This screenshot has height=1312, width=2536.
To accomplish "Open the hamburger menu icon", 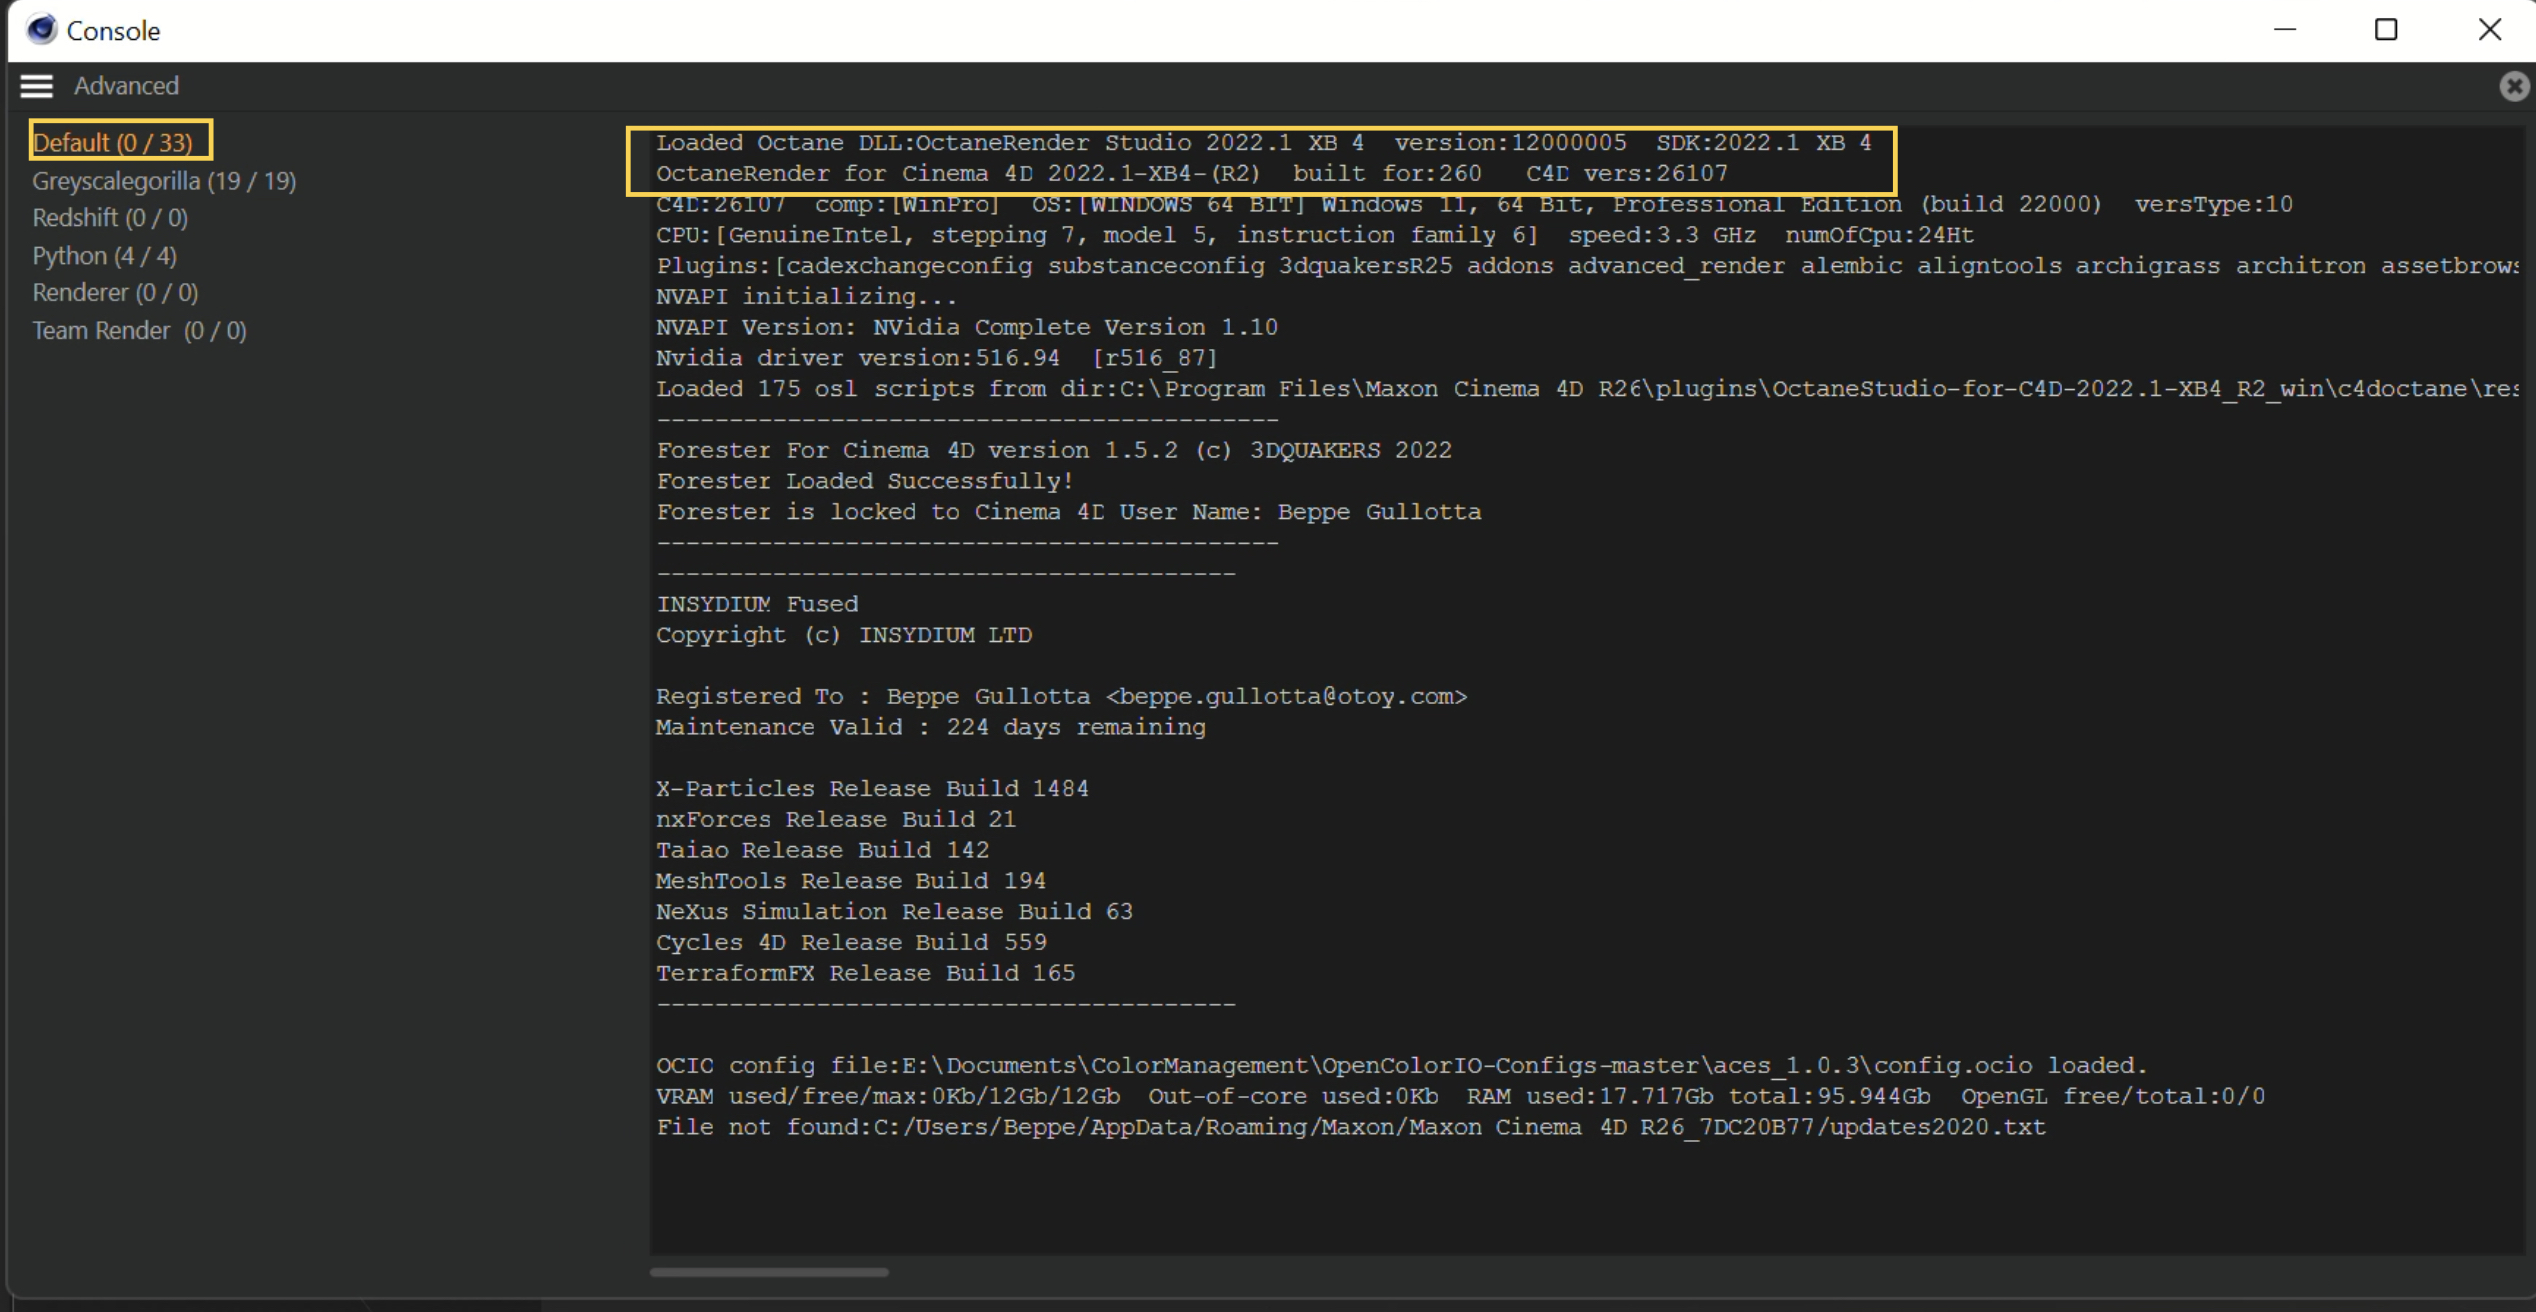I will tap(36, 86).
